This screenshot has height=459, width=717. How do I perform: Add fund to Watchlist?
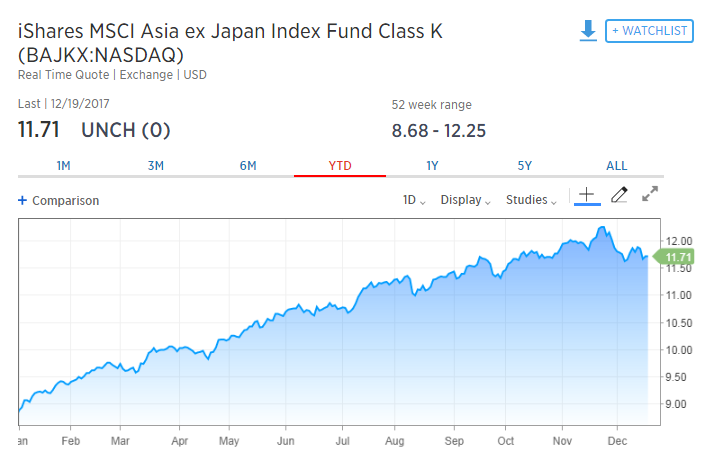(649, 31)
